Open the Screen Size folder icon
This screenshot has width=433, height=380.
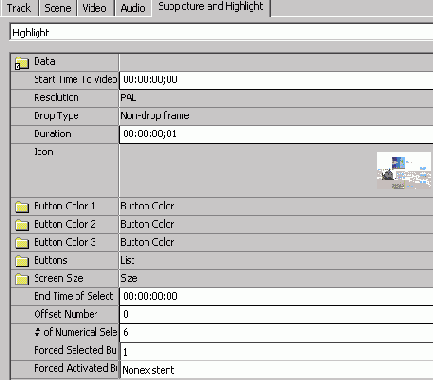click(x=22, y=279)
